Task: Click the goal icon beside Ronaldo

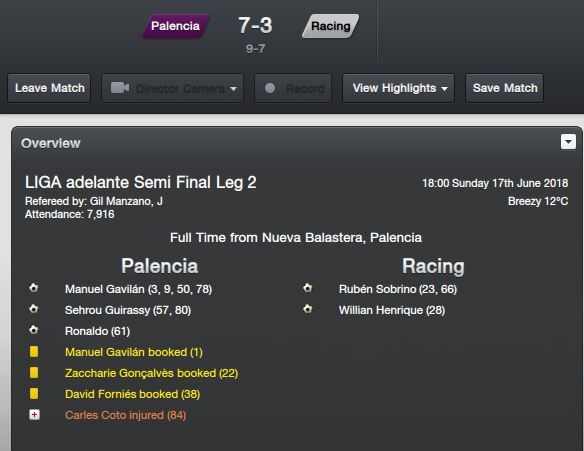Action: (34, 330)
